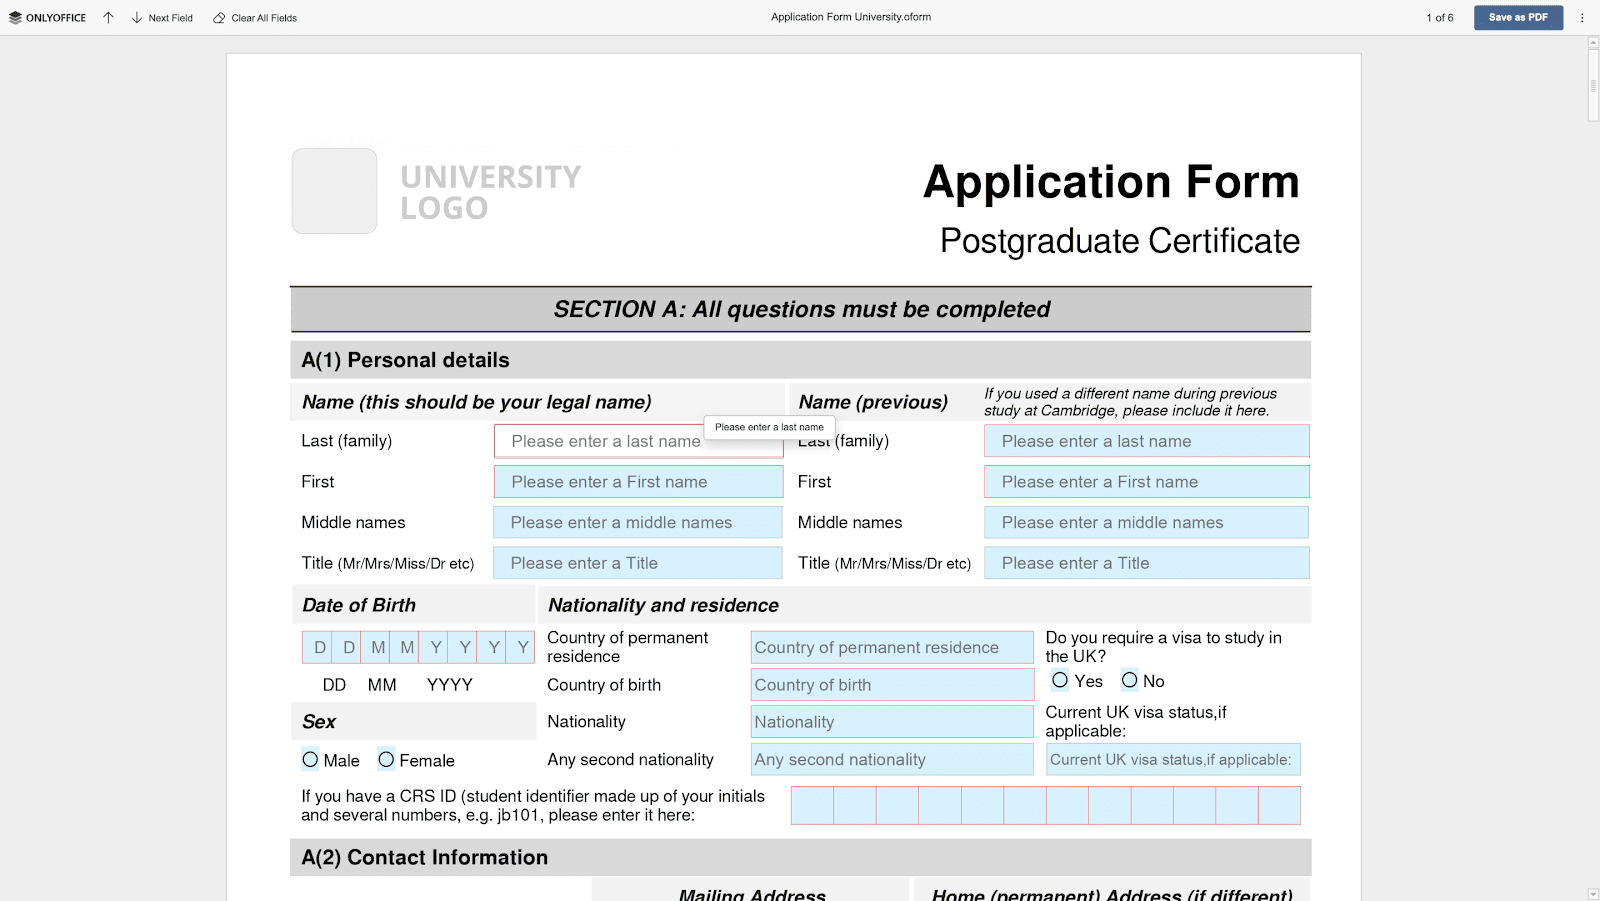Click the scrollbar up arrow

tap(1593, 42)
